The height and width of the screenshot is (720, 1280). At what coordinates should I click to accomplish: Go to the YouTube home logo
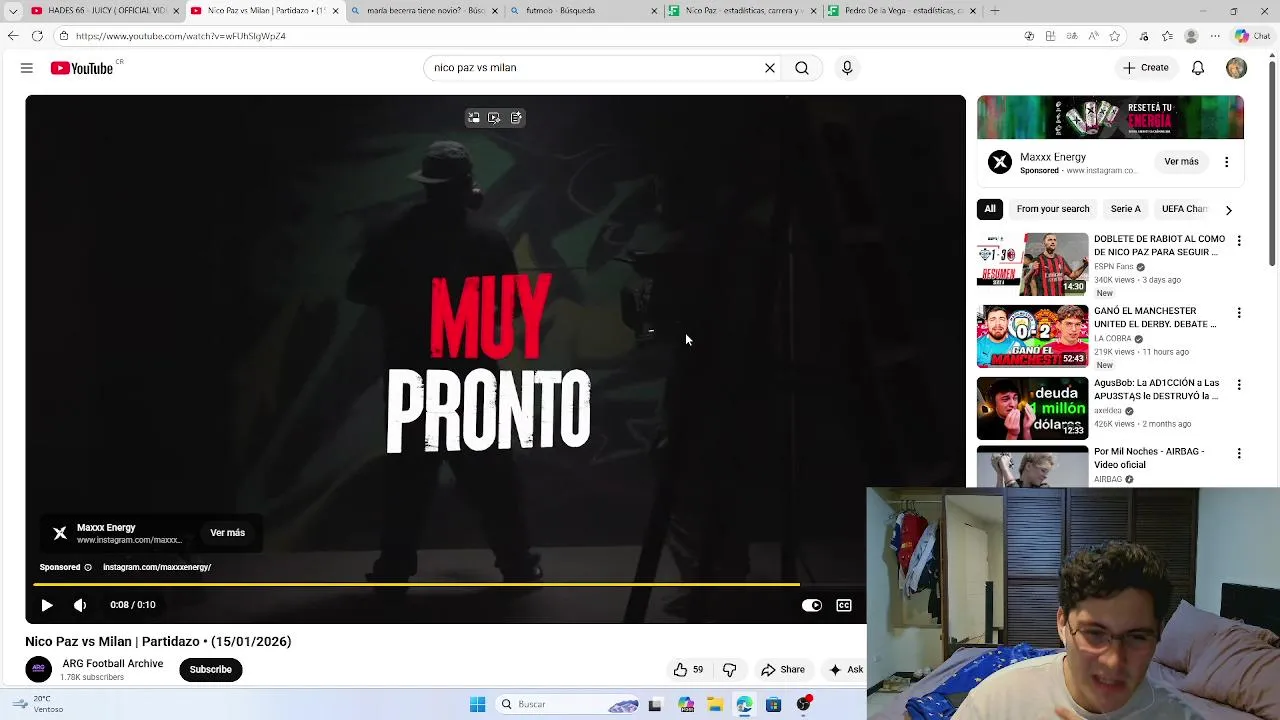click(x=82, y=68)
